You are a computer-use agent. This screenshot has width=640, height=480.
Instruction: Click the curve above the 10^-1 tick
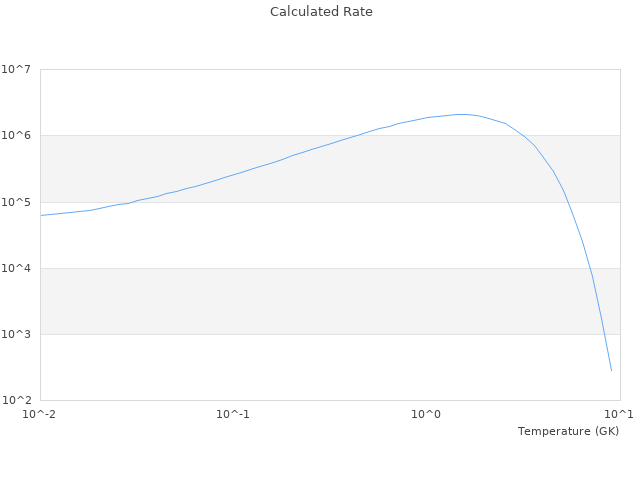pos(233,175)
